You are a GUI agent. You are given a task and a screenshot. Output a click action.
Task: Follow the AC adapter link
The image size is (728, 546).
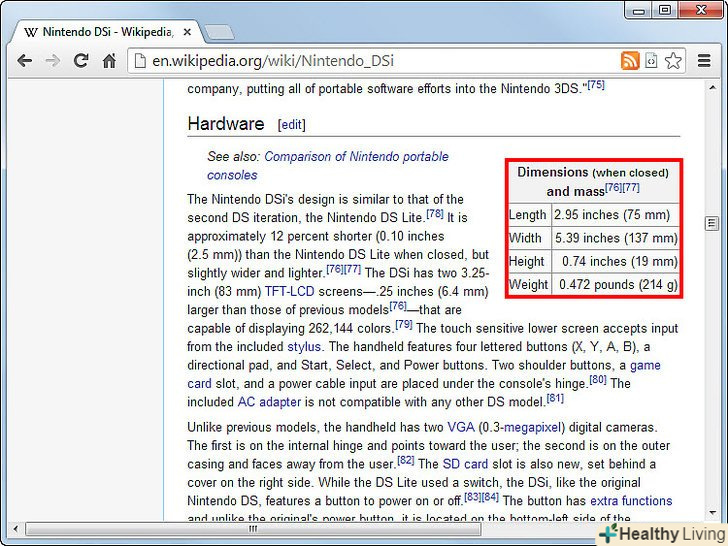point(269,402)
